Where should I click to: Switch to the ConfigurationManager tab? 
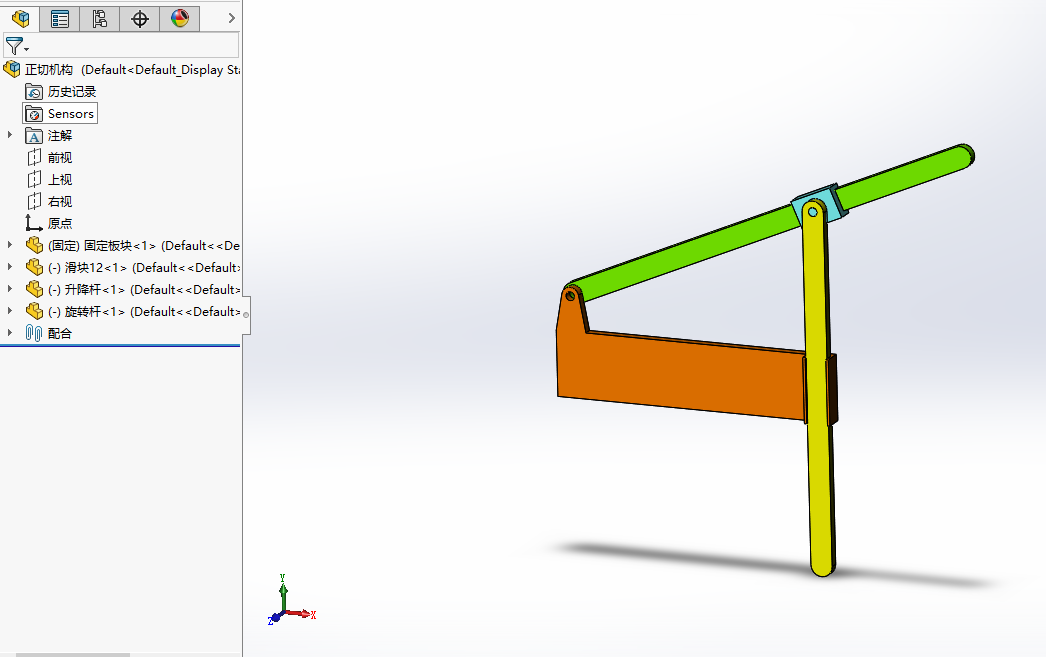click(99, 19)
